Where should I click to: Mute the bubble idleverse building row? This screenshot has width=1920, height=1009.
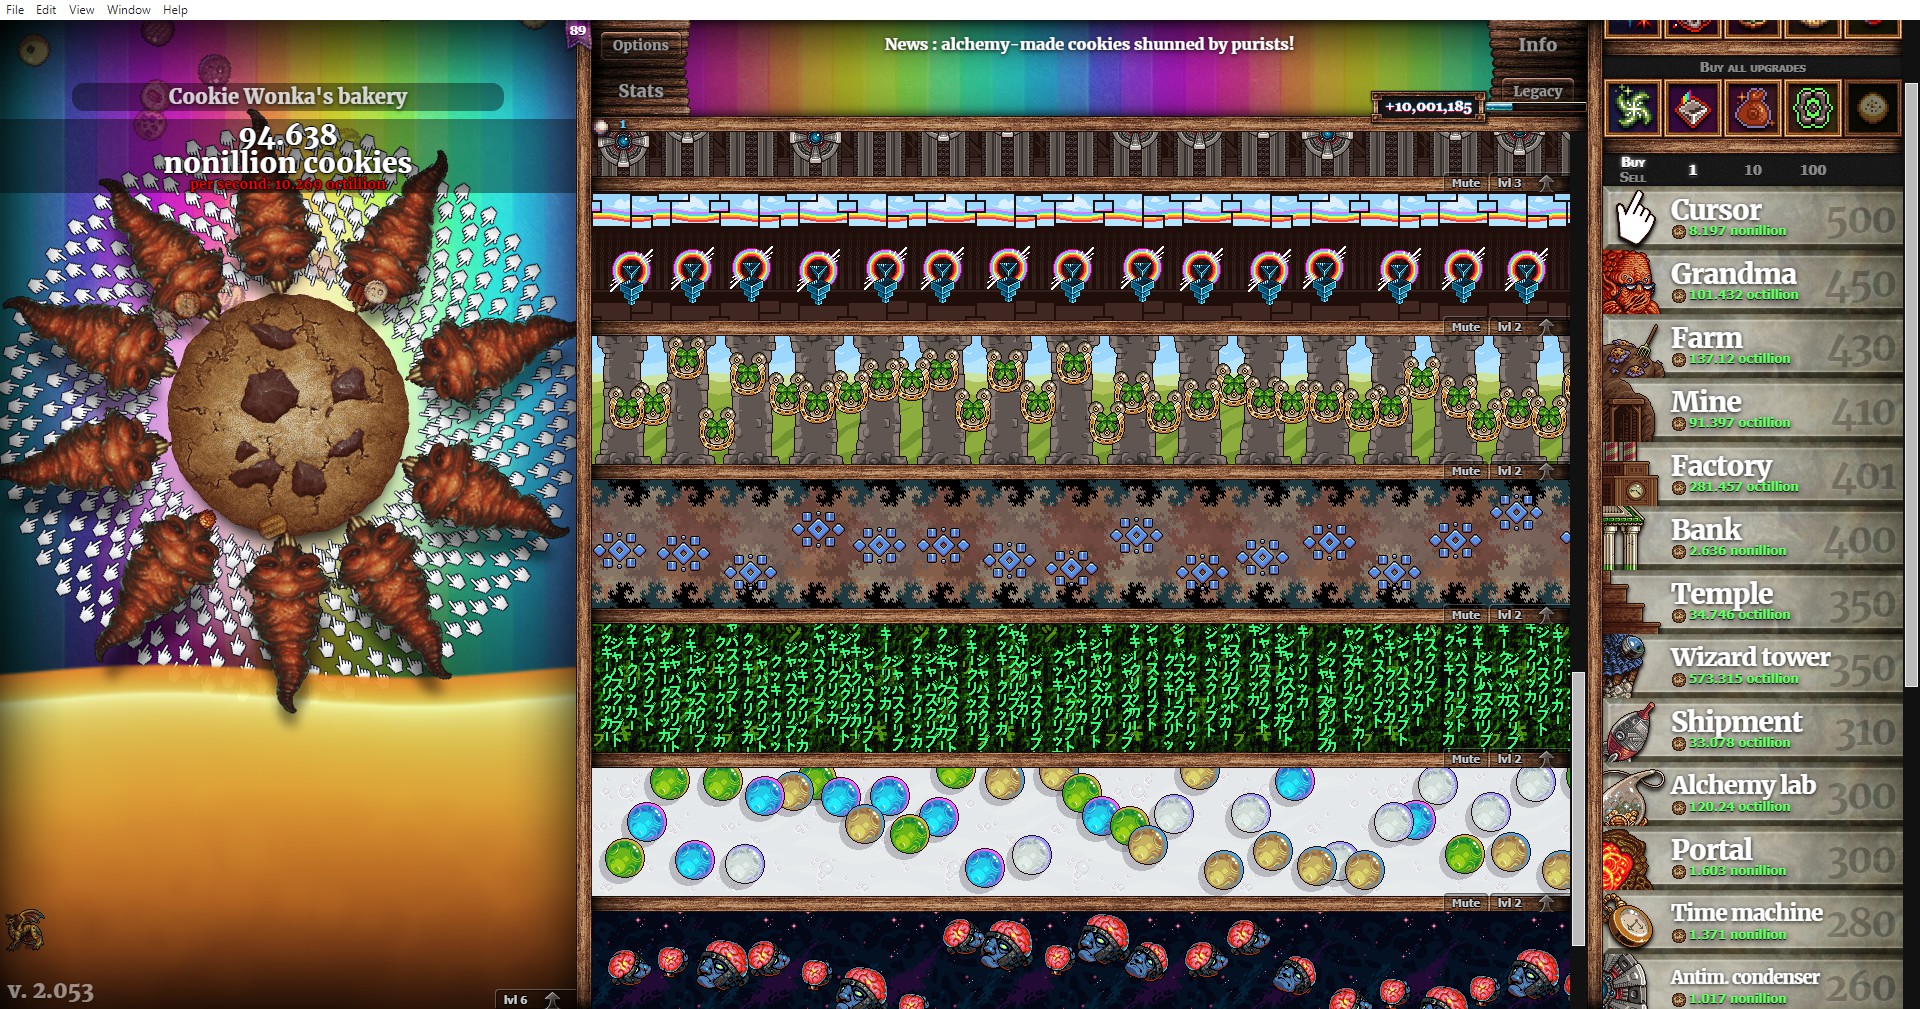tap(1466, 903)
